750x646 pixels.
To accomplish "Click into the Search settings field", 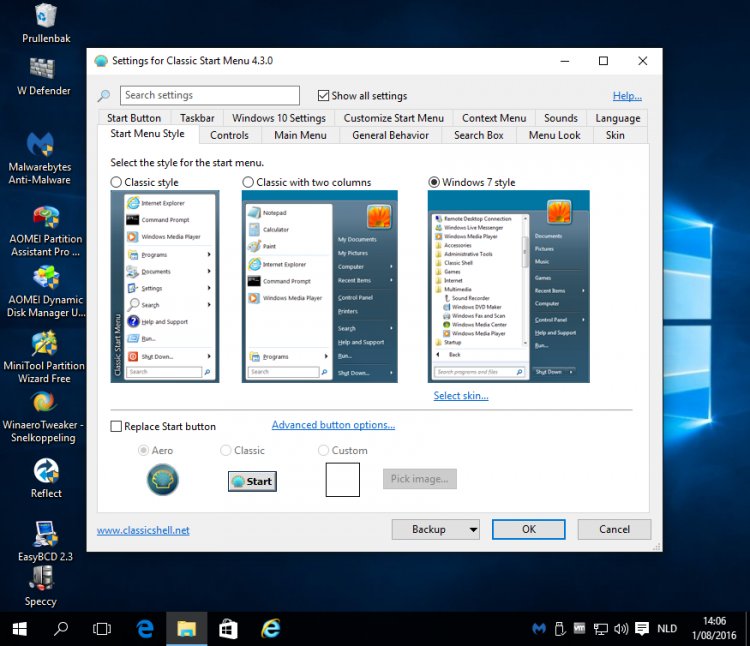I will 210,96.
